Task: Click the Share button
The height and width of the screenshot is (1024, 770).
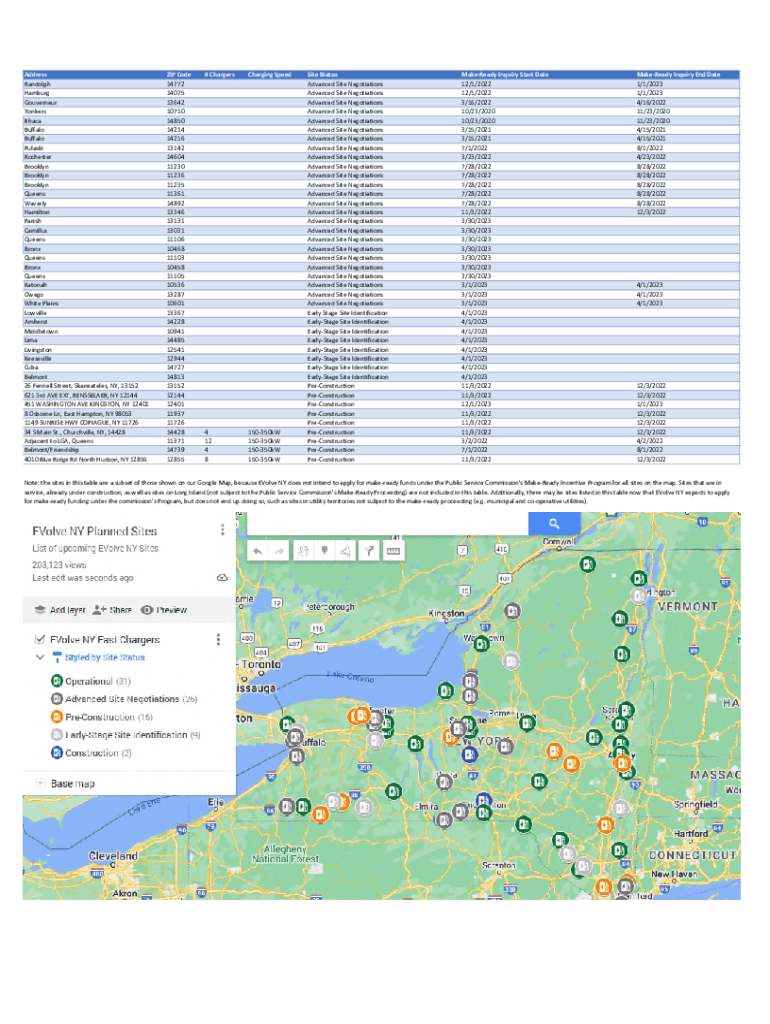Action: pos(111,609)
